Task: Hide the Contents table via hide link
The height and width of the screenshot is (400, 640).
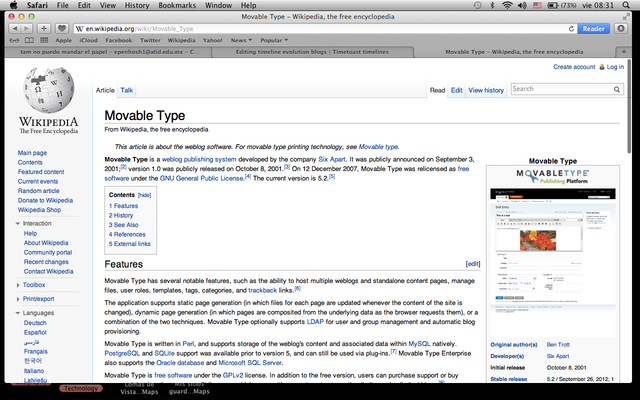Action: coord(144,196)
